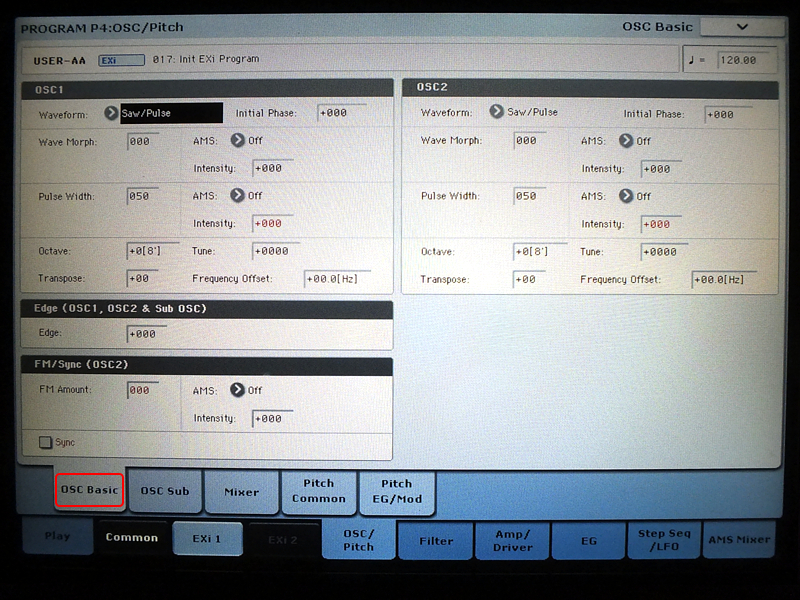Select OSC1 Initial Phase value field

(341, 113)
